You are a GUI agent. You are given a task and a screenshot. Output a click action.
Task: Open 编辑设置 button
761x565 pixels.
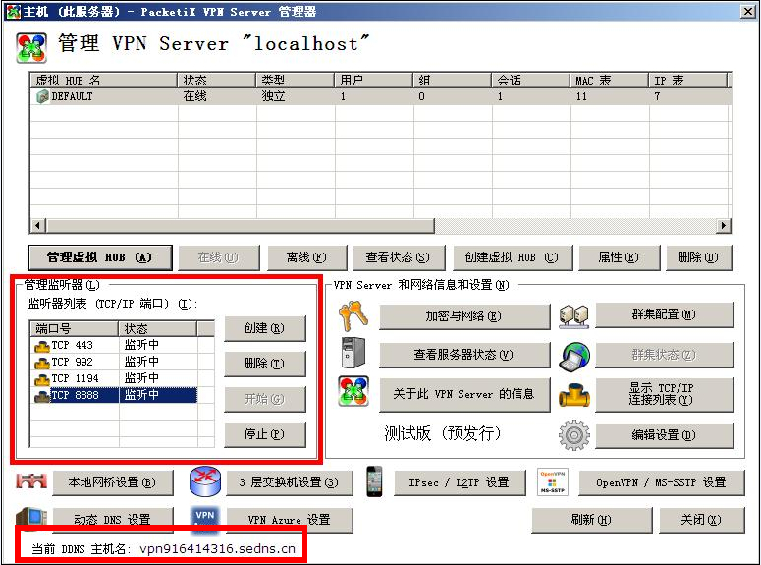click(664, 435)
